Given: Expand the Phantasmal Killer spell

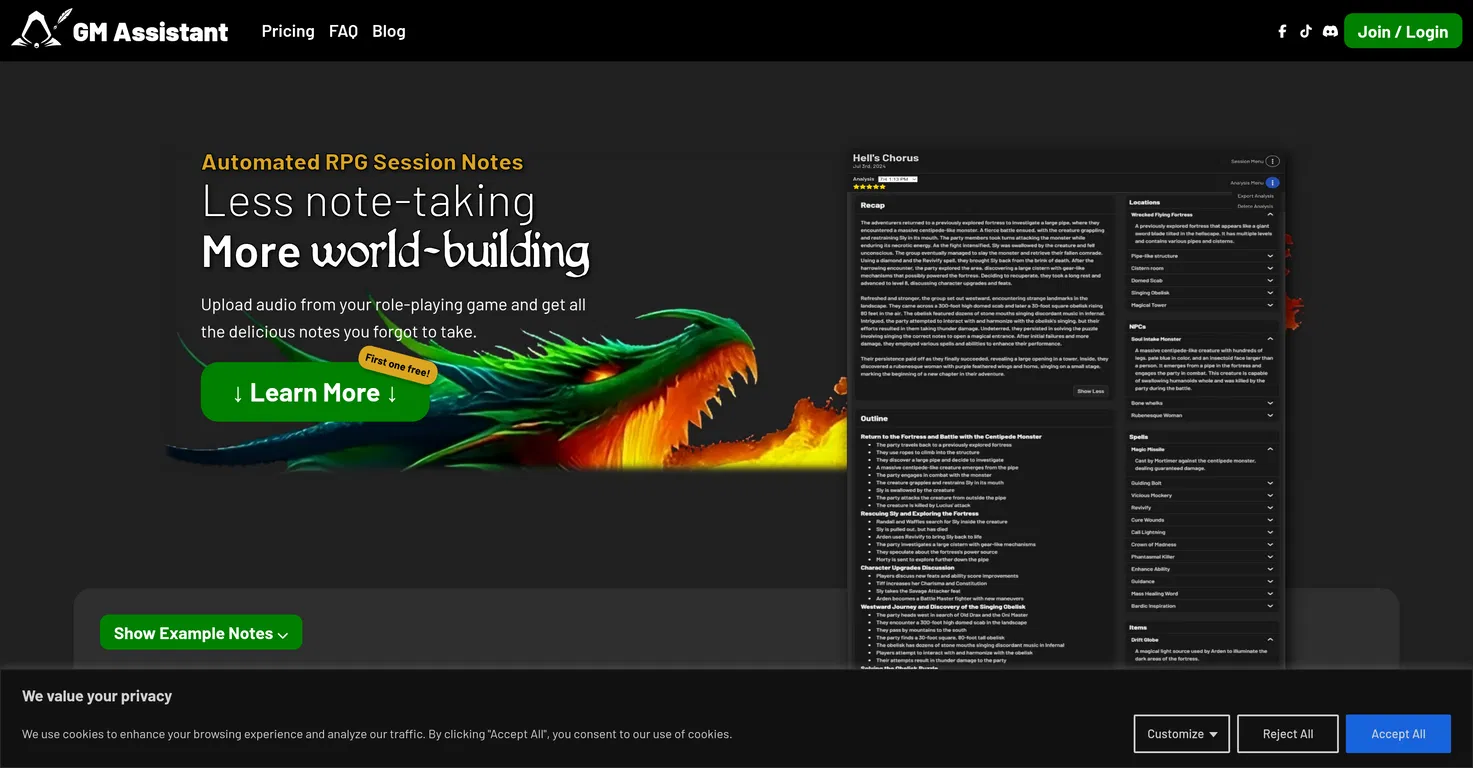Looking at the screenshot, I should pos(1270,557).
